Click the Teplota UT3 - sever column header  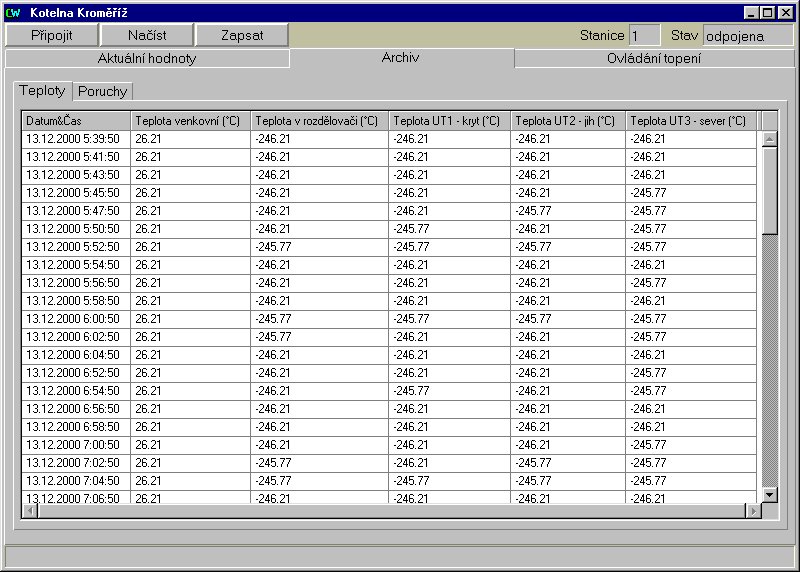691,121
